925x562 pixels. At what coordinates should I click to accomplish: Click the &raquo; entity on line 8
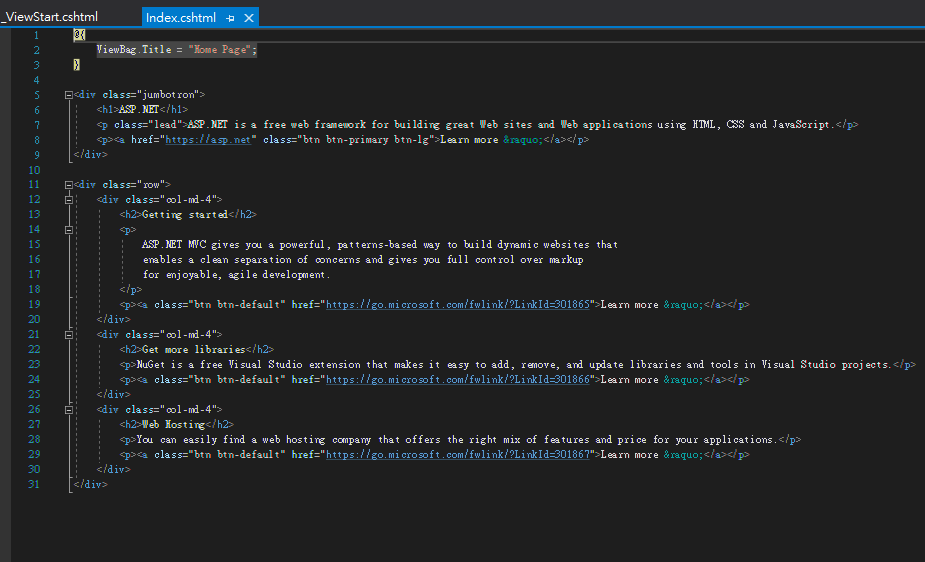point(523,140)
